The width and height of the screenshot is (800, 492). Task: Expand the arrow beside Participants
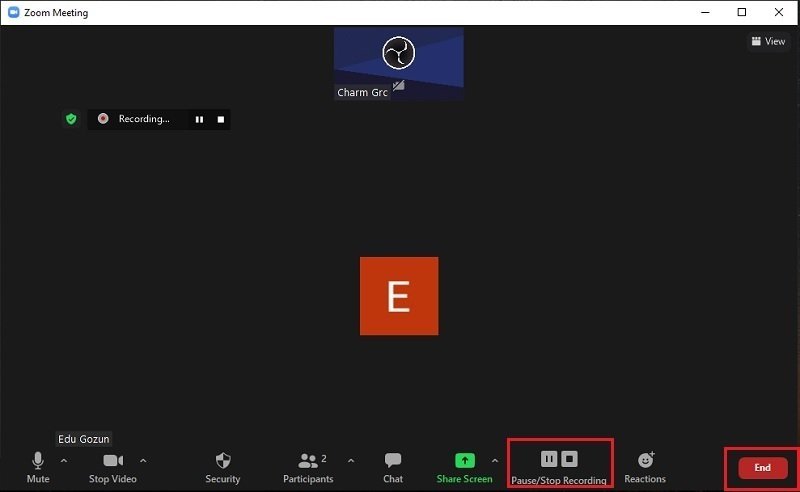pyautogui.click(x=350, y=461)
